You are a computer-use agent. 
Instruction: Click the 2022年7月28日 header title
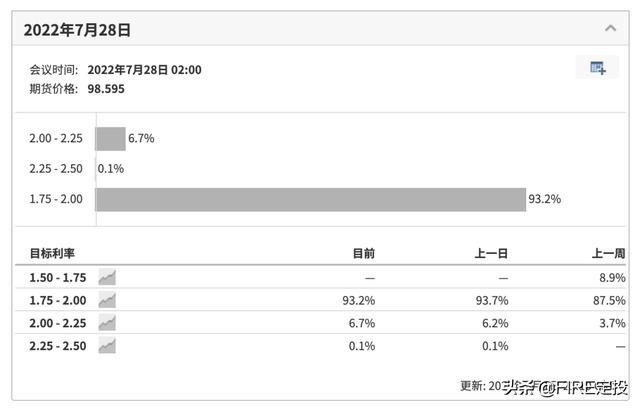(77, 30)
